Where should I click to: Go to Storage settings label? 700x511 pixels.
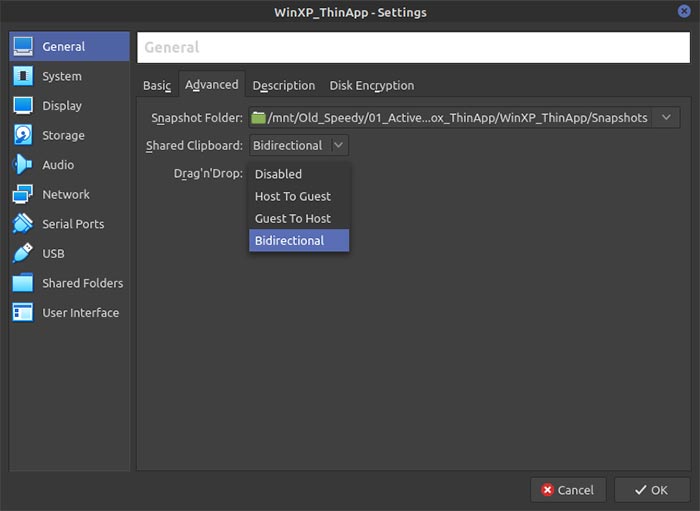click(63, 135)
